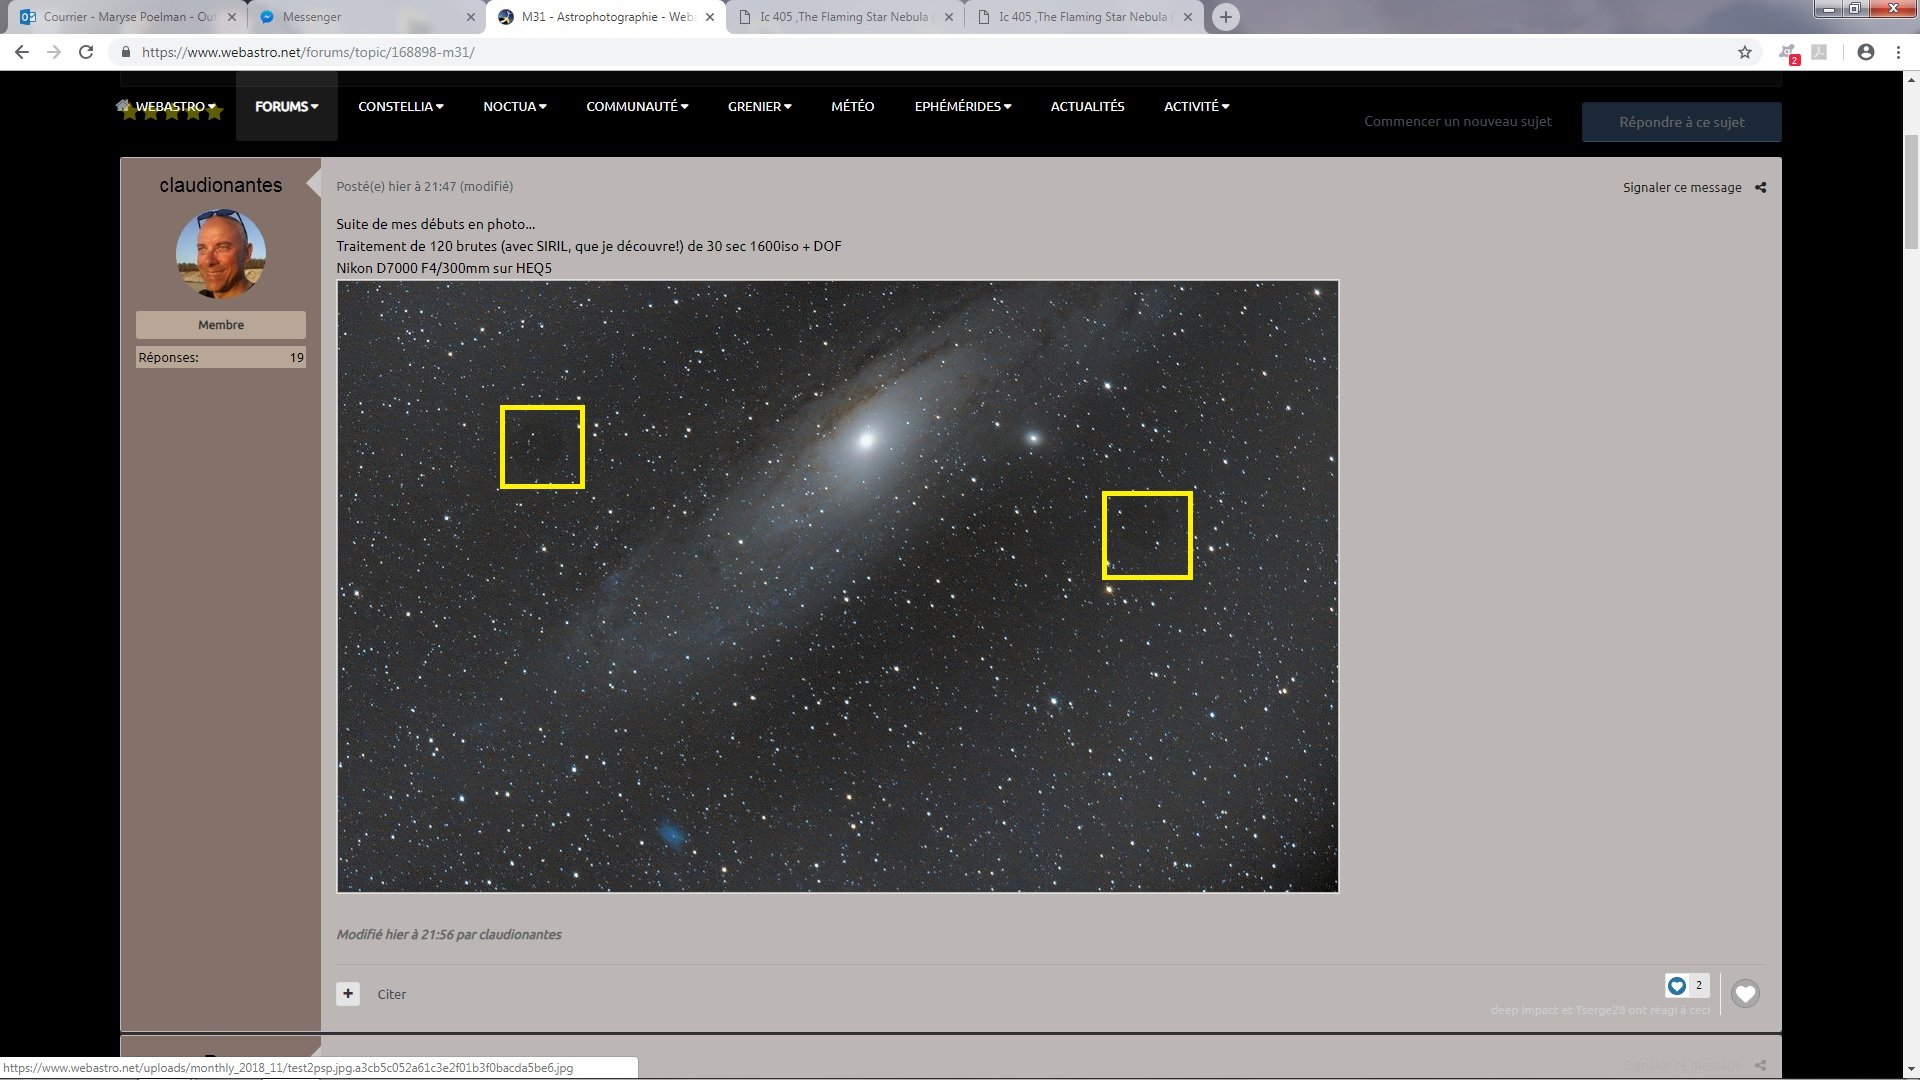Click the user profile icon in toolbar
This screenshot has height=1080, width=1920.
point(1865,52)
